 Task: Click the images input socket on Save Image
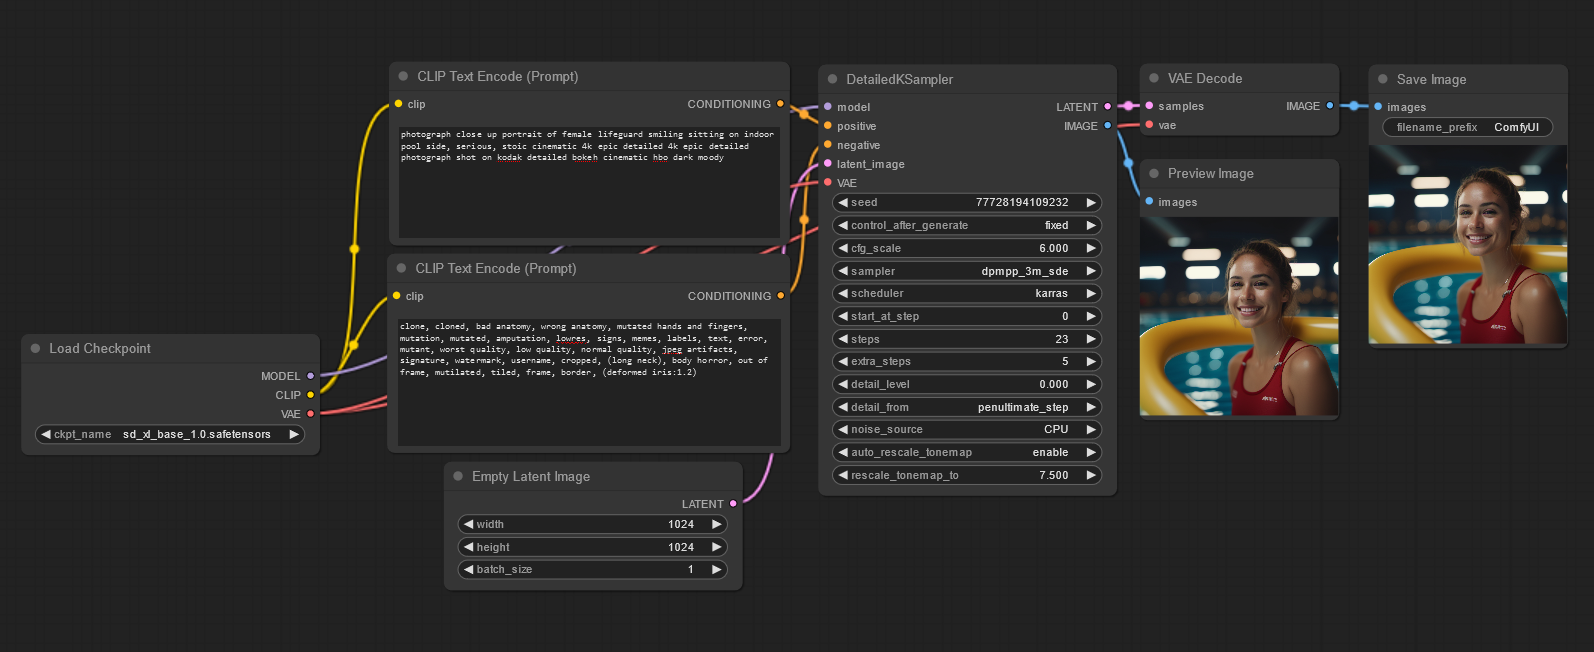pos(1378,107)
